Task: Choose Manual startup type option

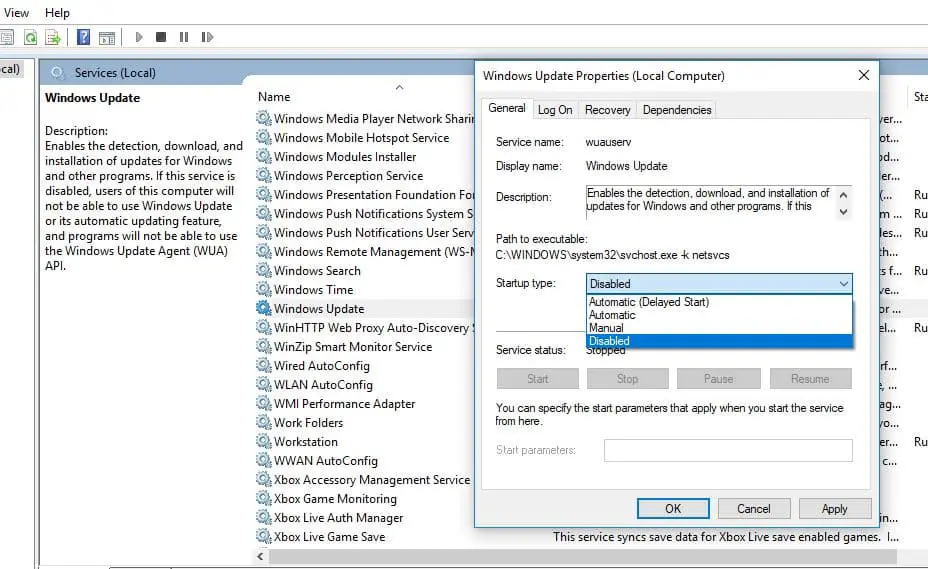Action: [x=606, y=328]
